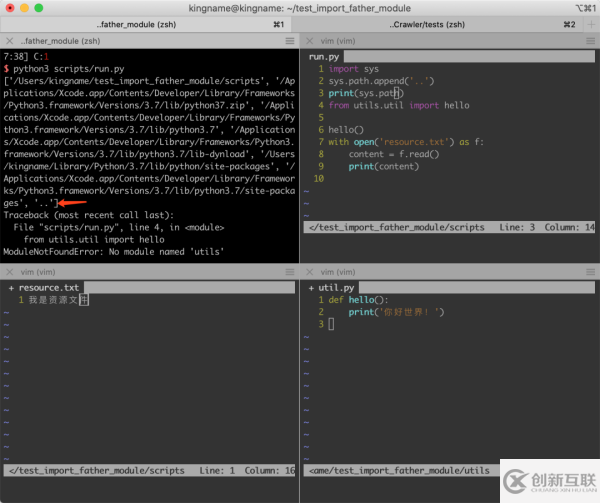600x503 pixels.
Task: Click 'content = f.read()' line
Action: point(394,155)
